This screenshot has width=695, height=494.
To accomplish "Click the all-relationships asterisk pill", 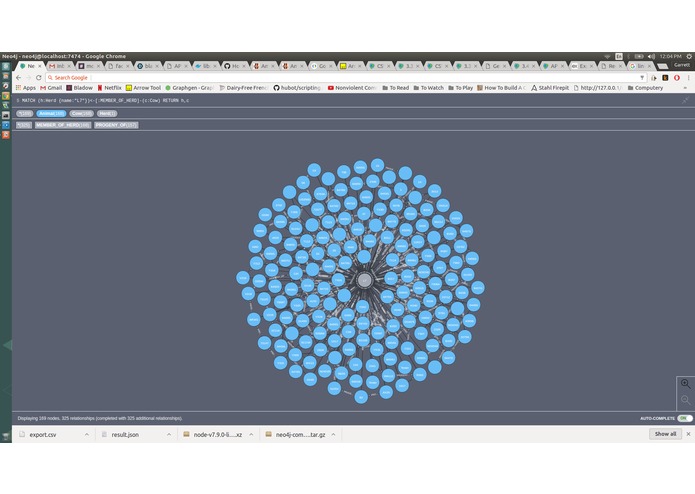I will coord(23,125).
